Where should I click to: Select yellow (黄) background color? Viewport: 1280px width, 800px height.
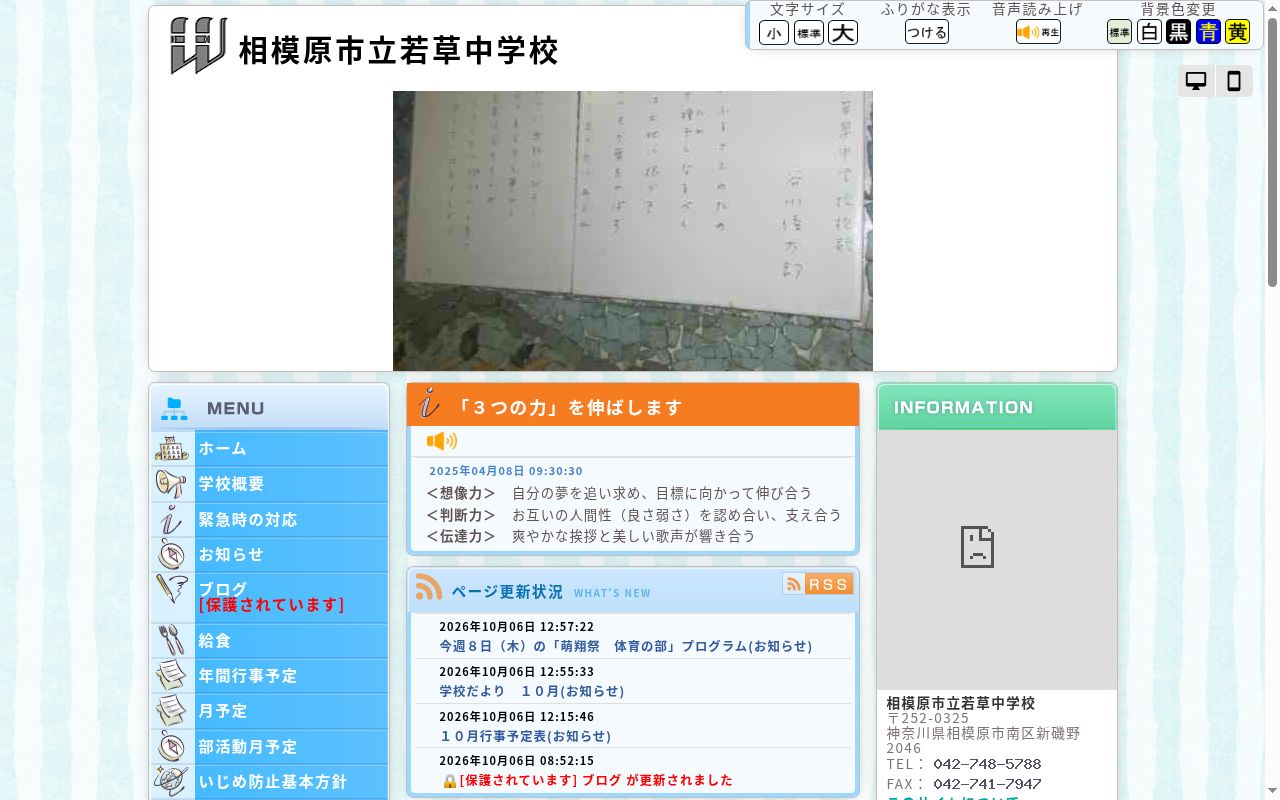click(1238, 32)
